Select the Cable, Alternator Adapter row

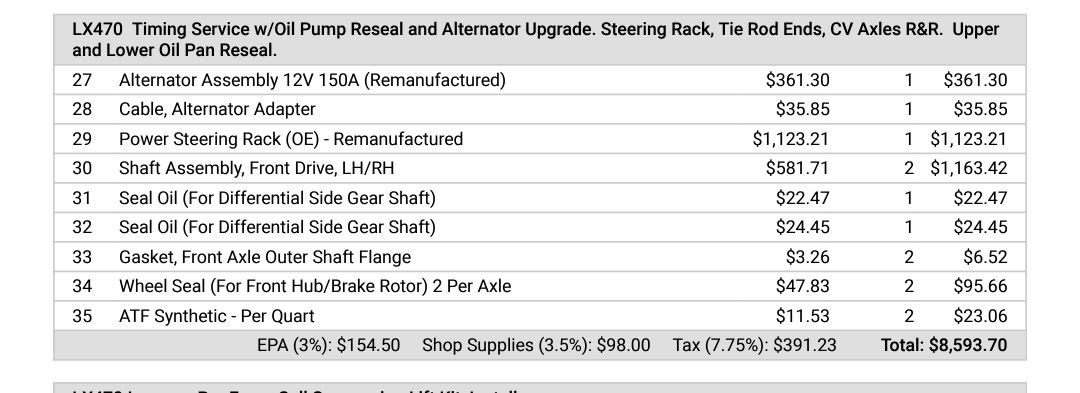point(539,109)
